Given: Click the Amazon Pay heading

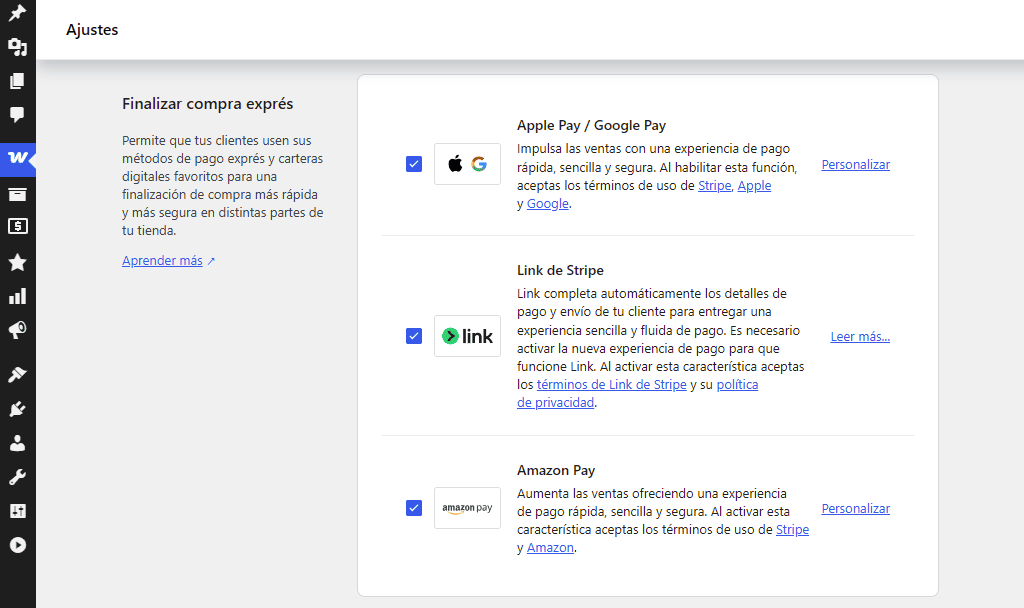Looking at the screenshot, I should pos(556,470).
